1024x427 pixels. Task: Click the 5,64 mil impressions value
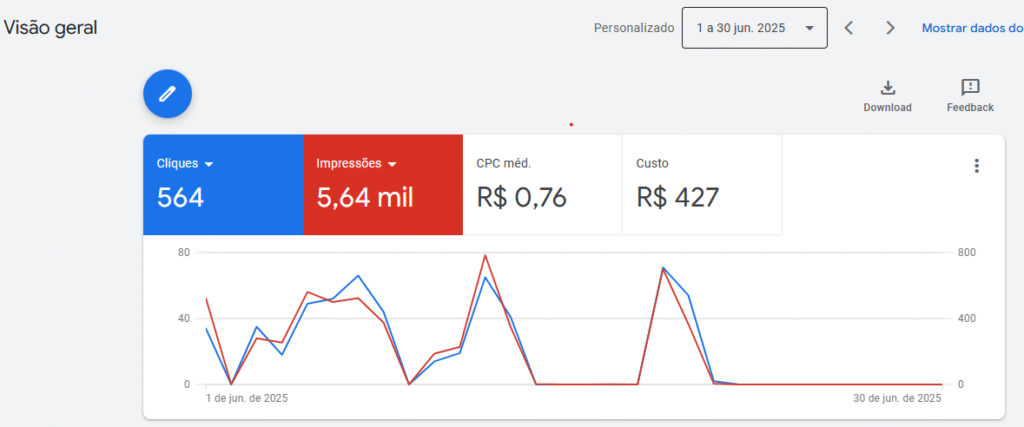pos(364,198)
